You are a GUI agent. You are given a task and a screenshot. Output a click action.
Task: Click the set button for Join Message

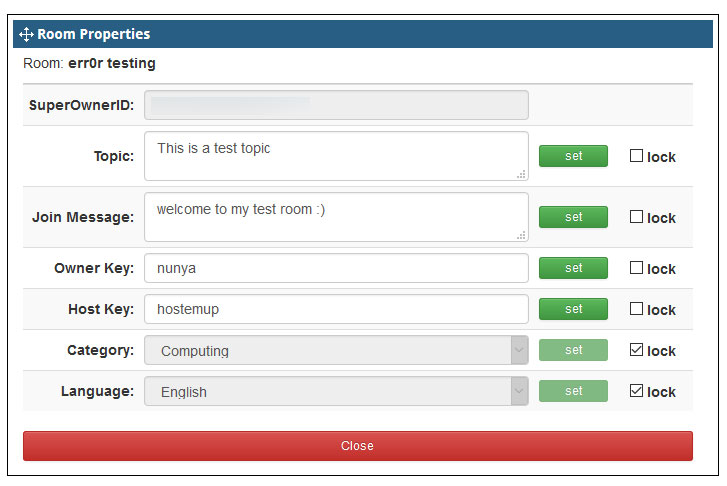pyautogui.click(x=573, y=217)
